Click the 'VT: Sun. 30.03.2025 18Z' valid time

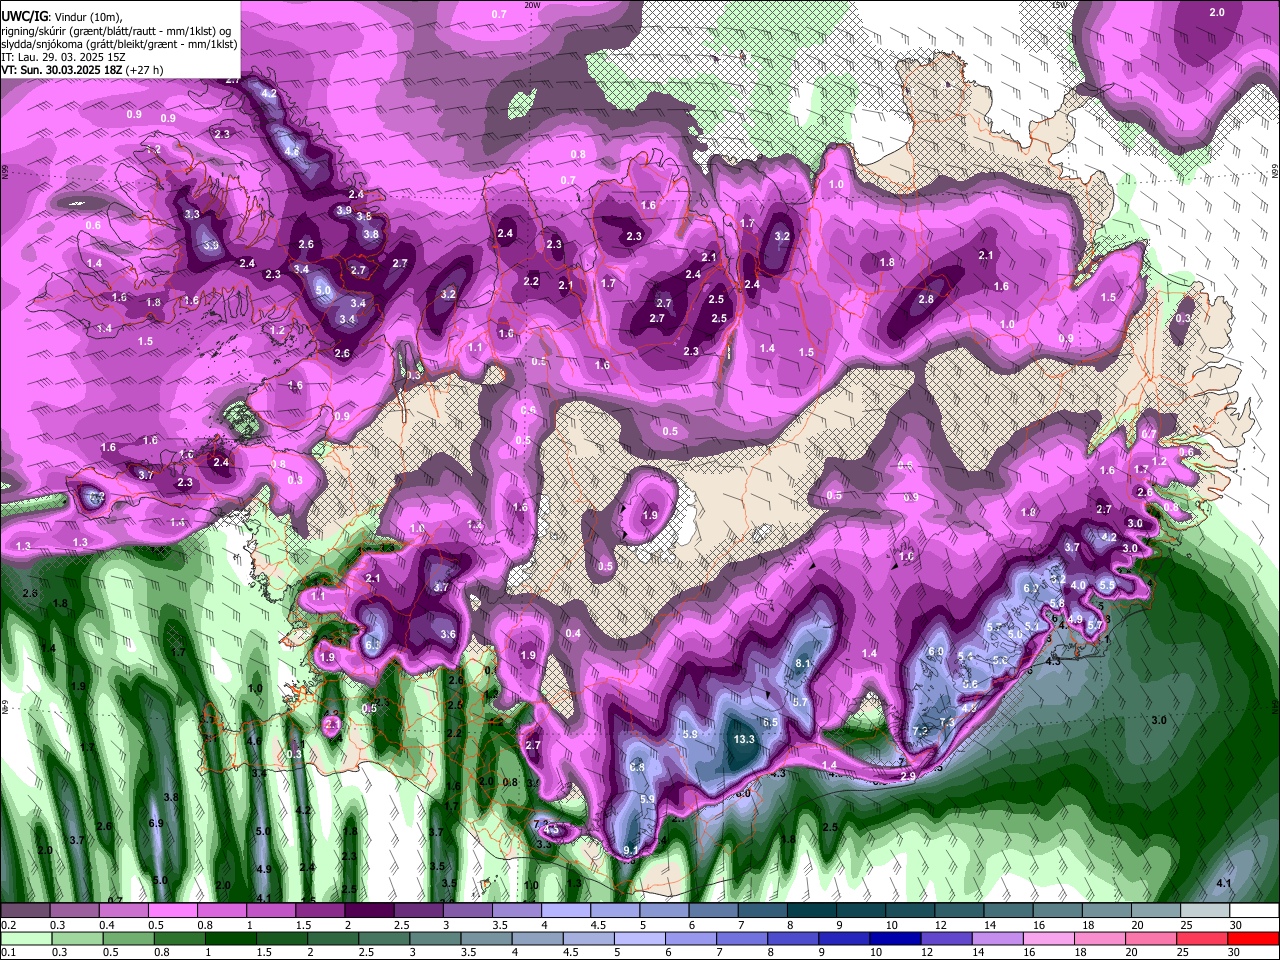62,70
